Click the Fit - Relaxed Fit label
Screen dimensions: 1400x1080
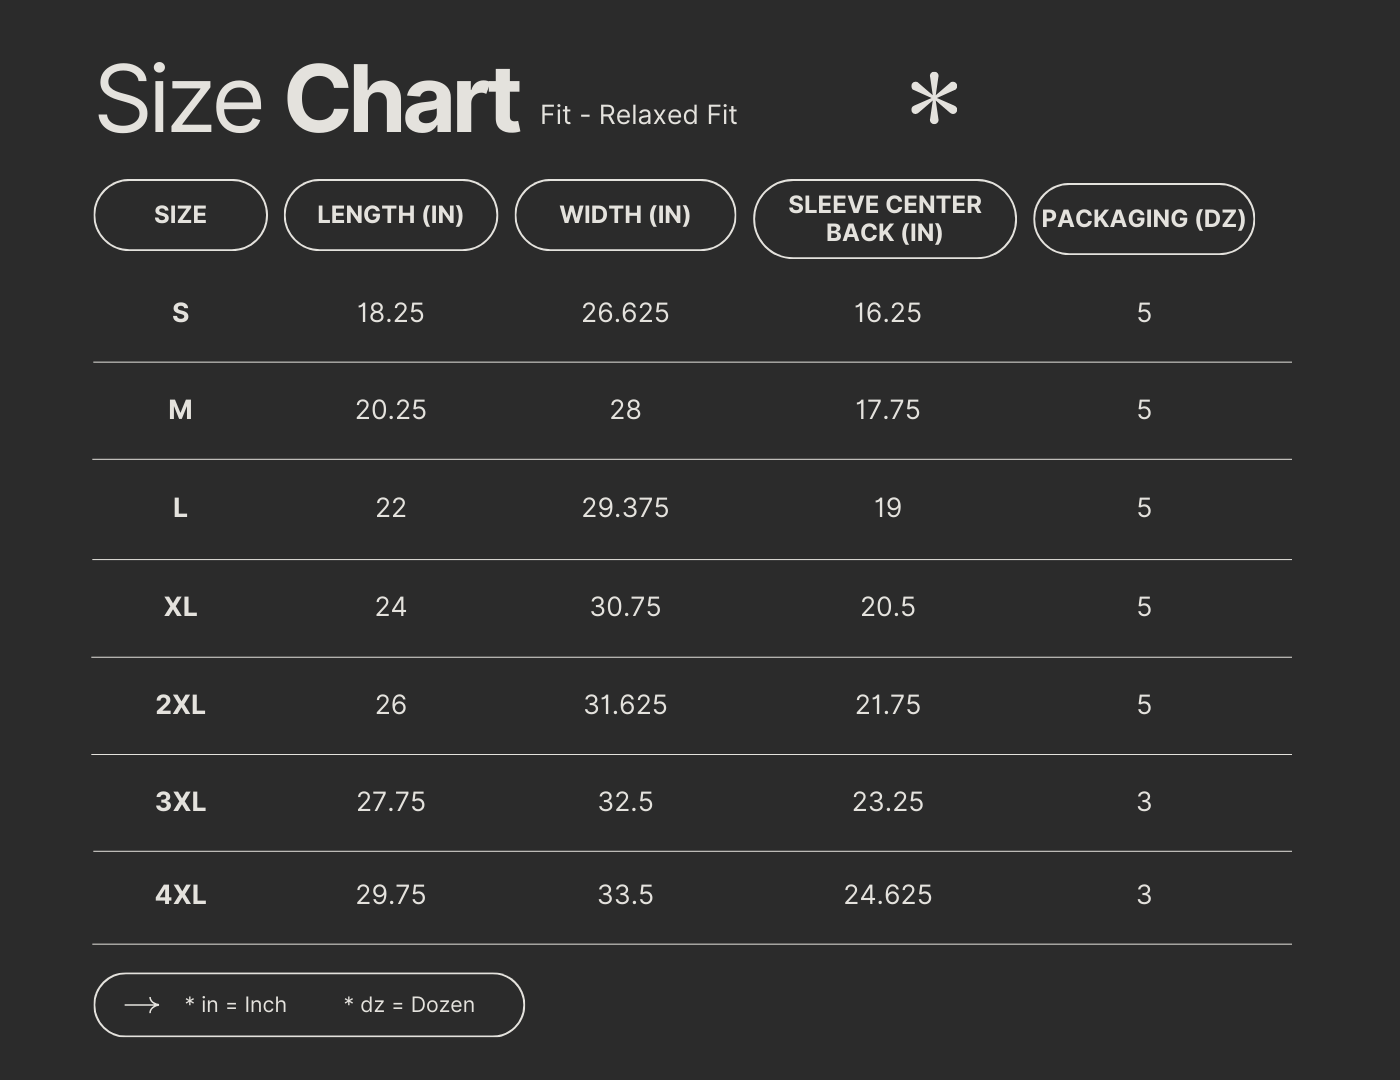638,115
